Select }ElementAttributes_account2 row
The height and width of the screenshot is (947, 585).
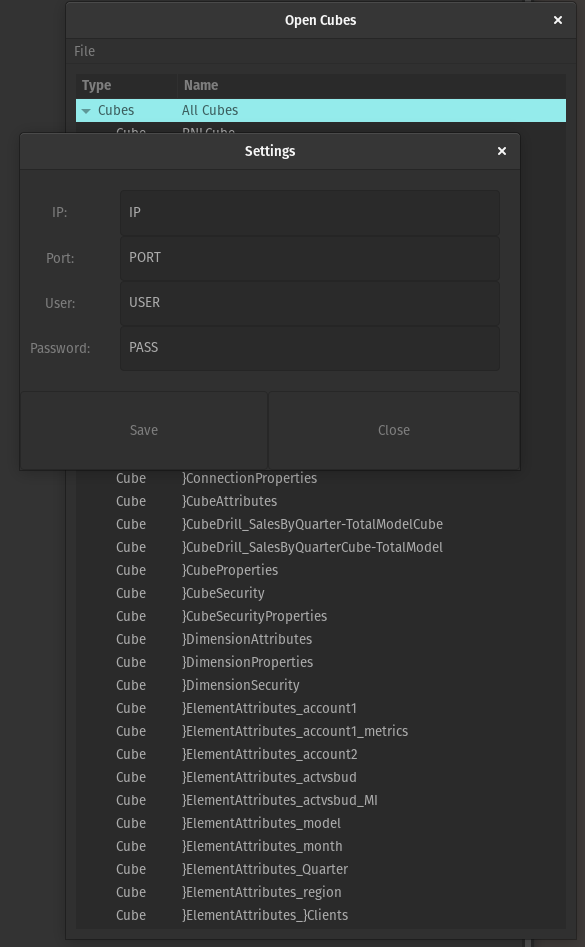(321, 754)
